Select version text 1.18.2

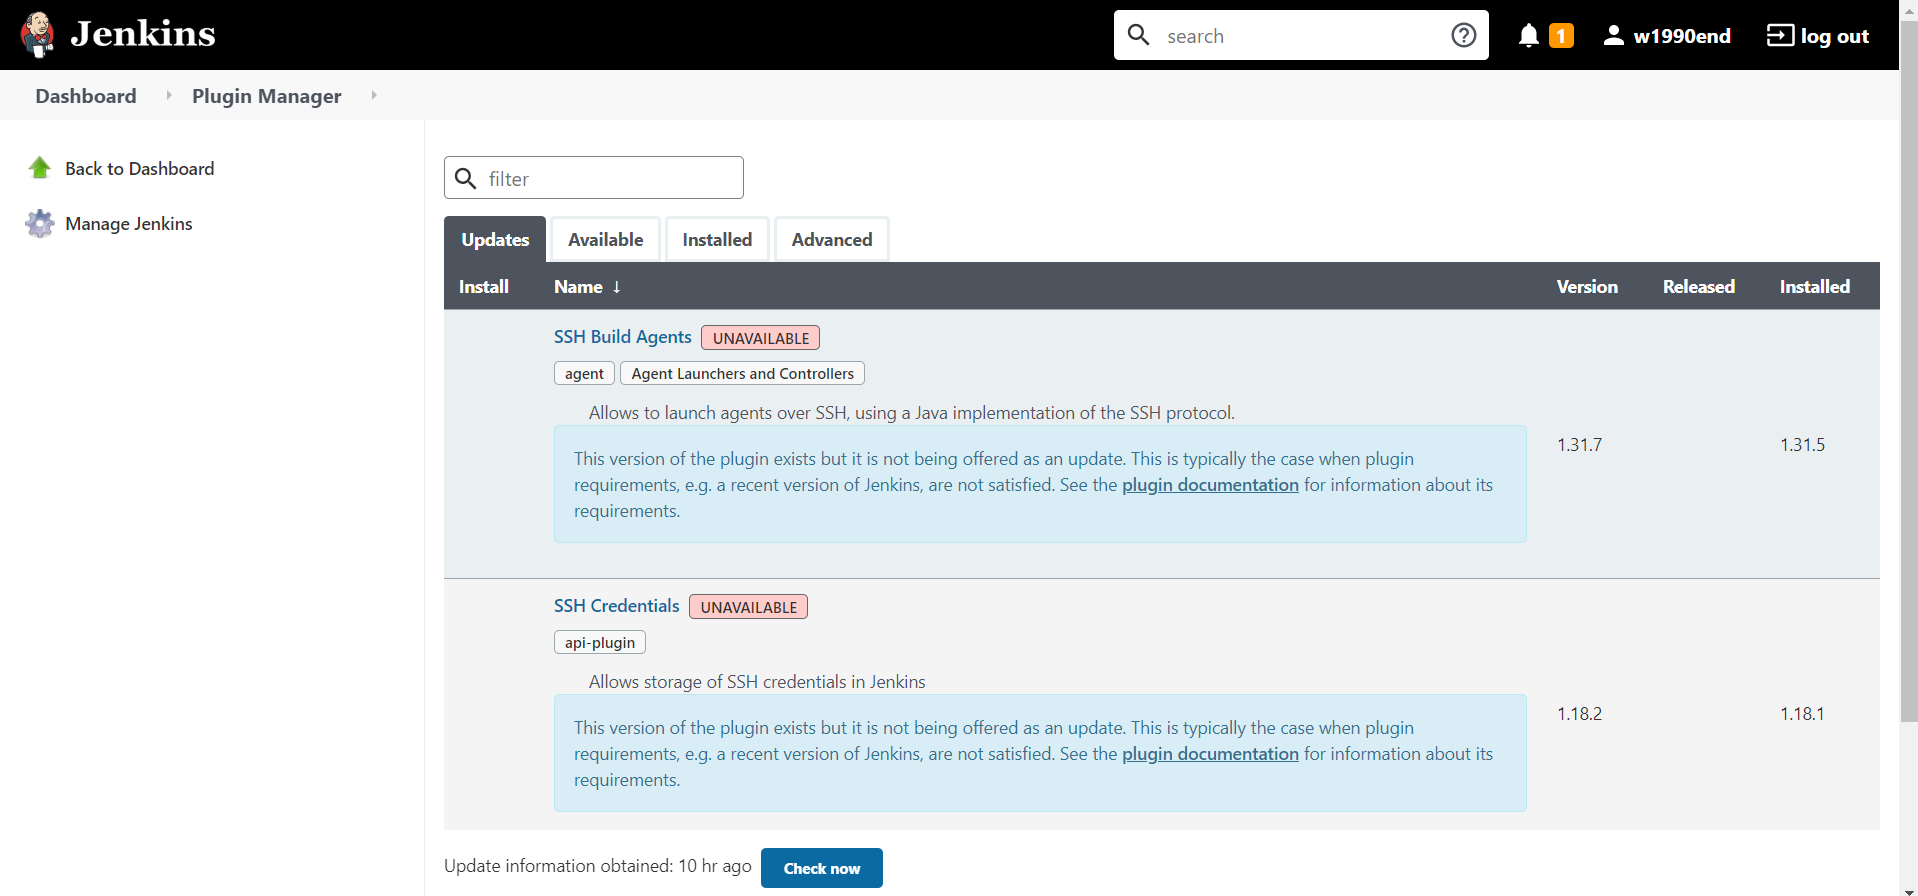tap(1579, 714)
